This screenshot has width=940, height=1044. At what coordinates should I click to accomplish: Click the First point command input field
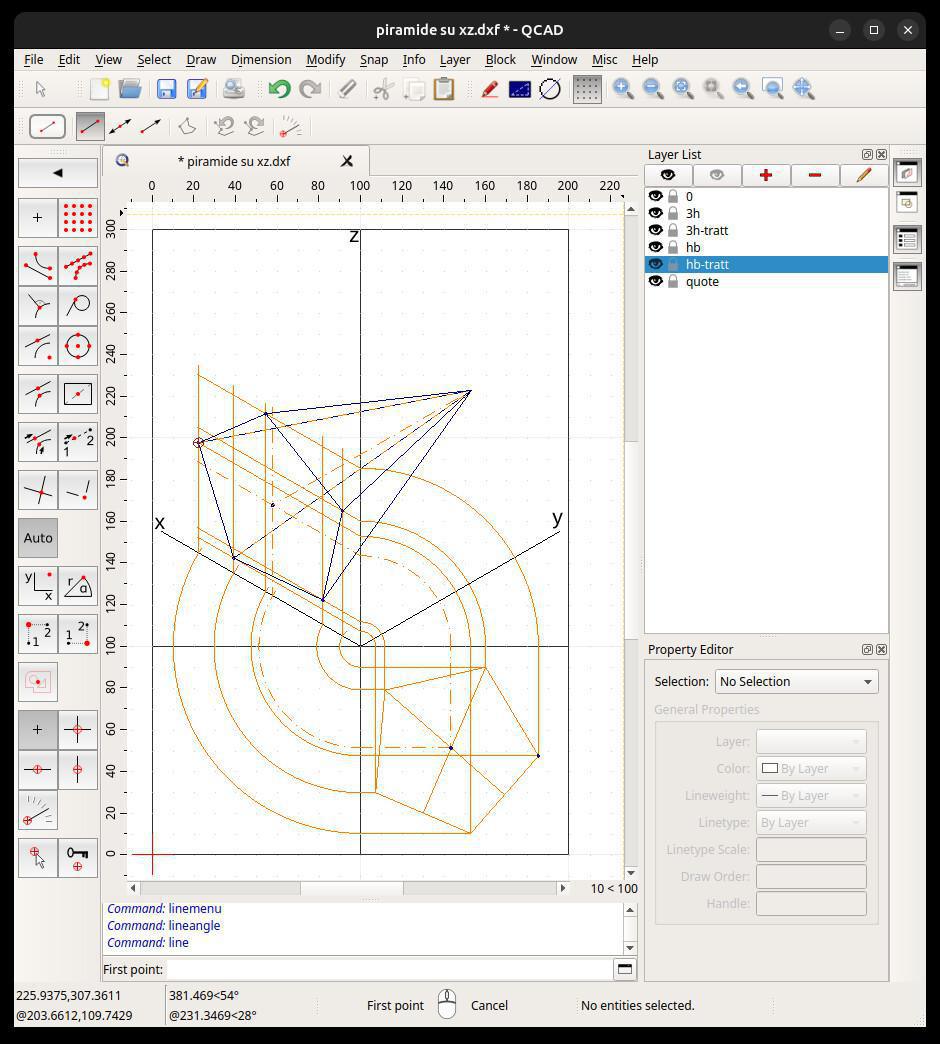(390, 968)
